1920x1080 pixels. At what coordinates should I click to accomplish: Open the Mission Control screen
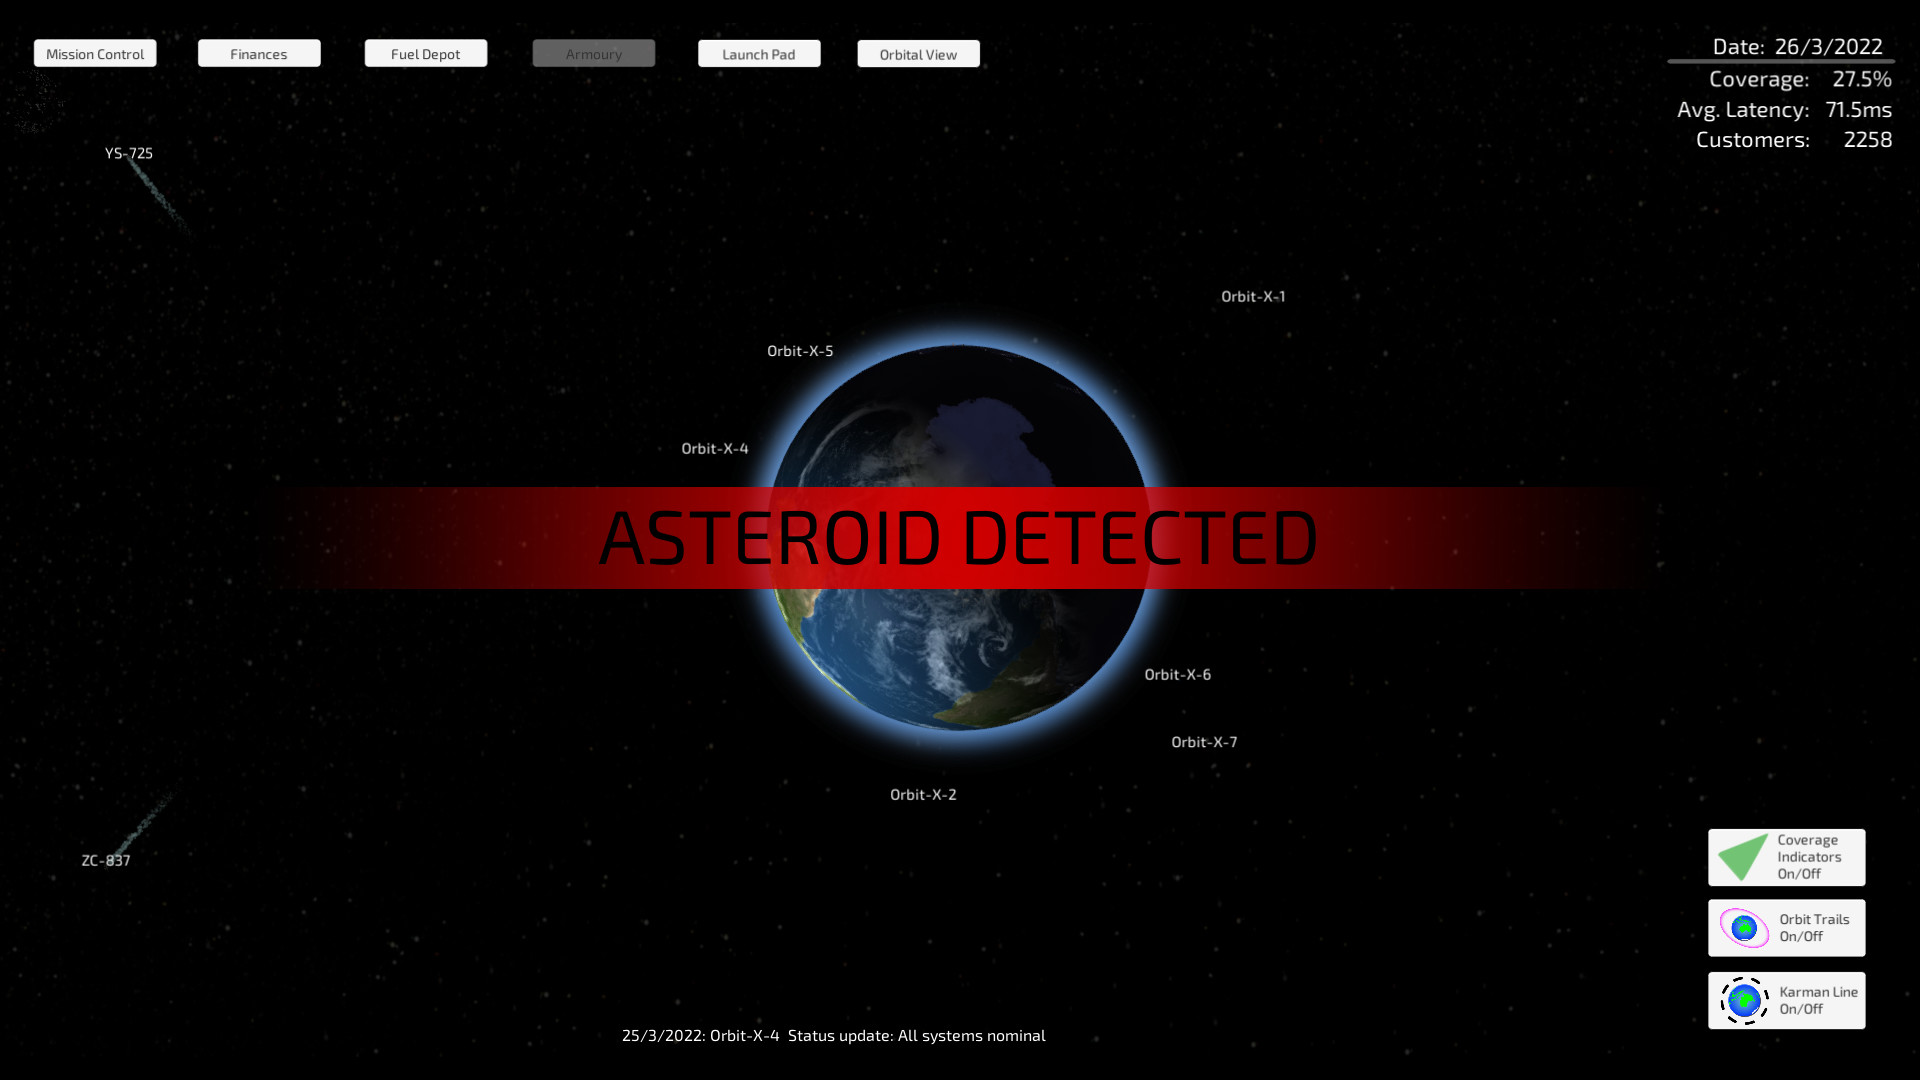(x=95, y=53)
